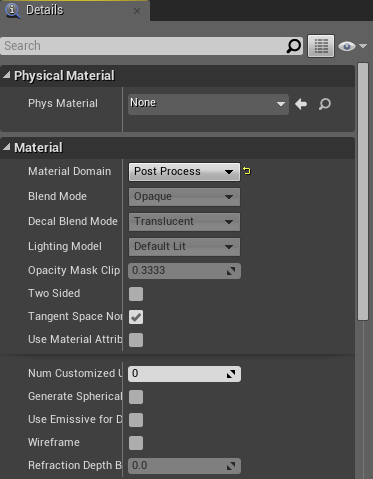Open the eye view options menu
The image size is (373, 479).
pyautogui.click(x=347, y=46)
